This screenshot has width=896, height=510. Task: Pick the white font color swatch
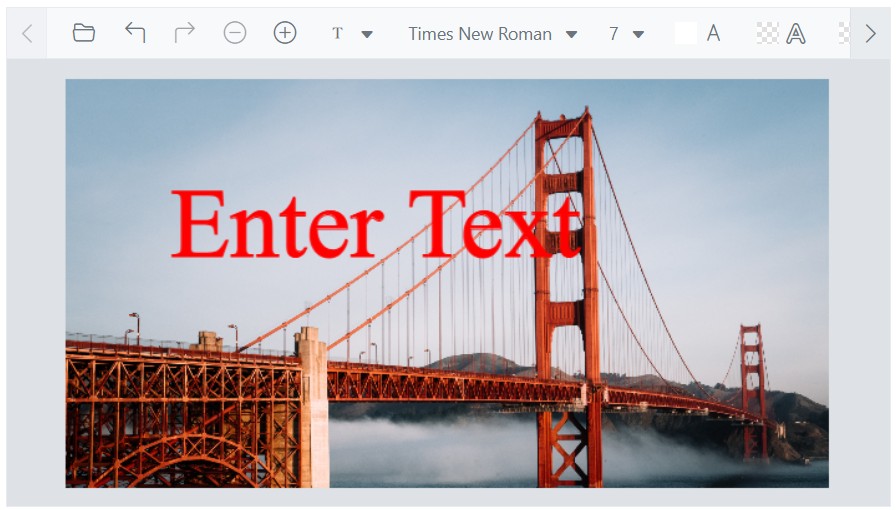pos(685,33)
